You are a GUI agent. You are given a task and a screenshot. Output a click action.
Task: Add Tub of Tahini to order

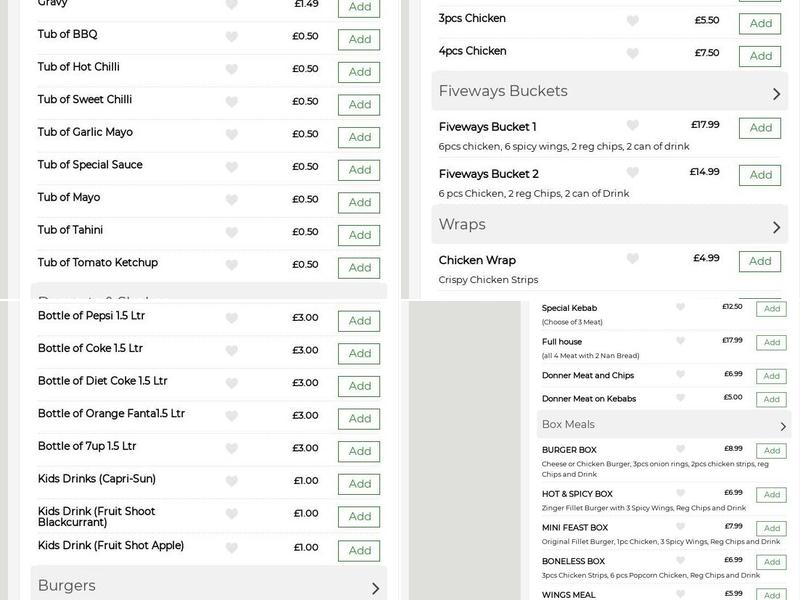pos(358,235)
